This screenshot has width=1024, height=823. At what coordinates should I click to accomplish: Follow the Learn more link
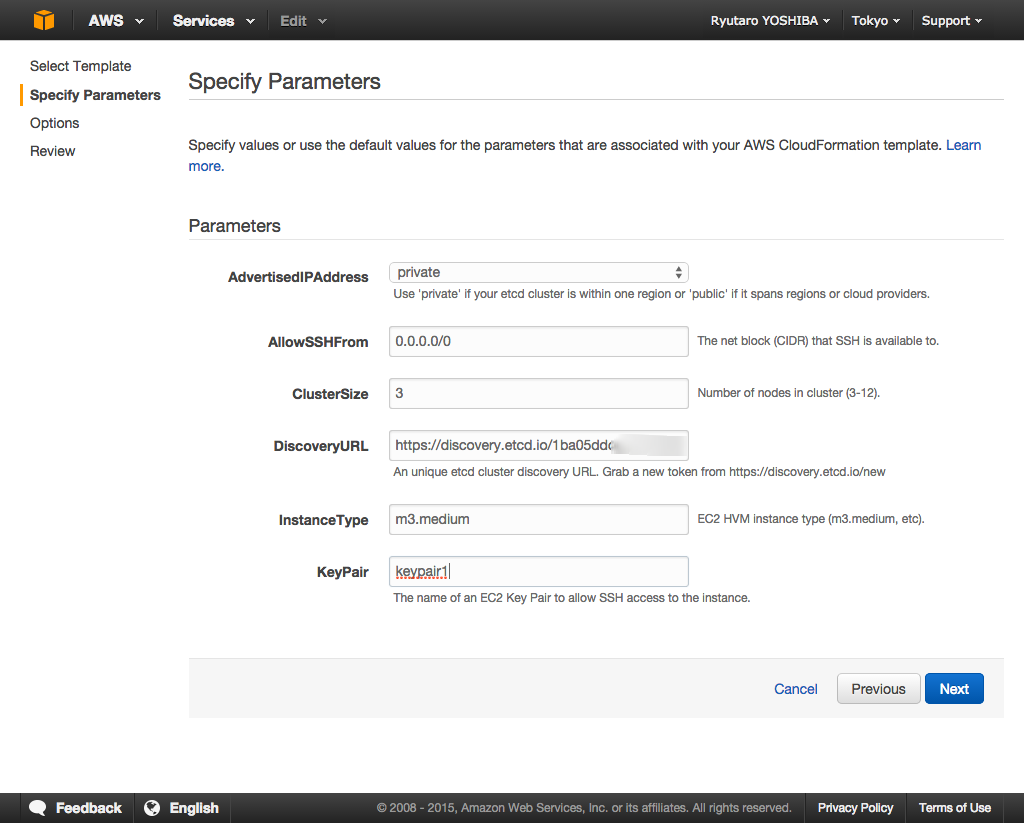coord(963,145)
